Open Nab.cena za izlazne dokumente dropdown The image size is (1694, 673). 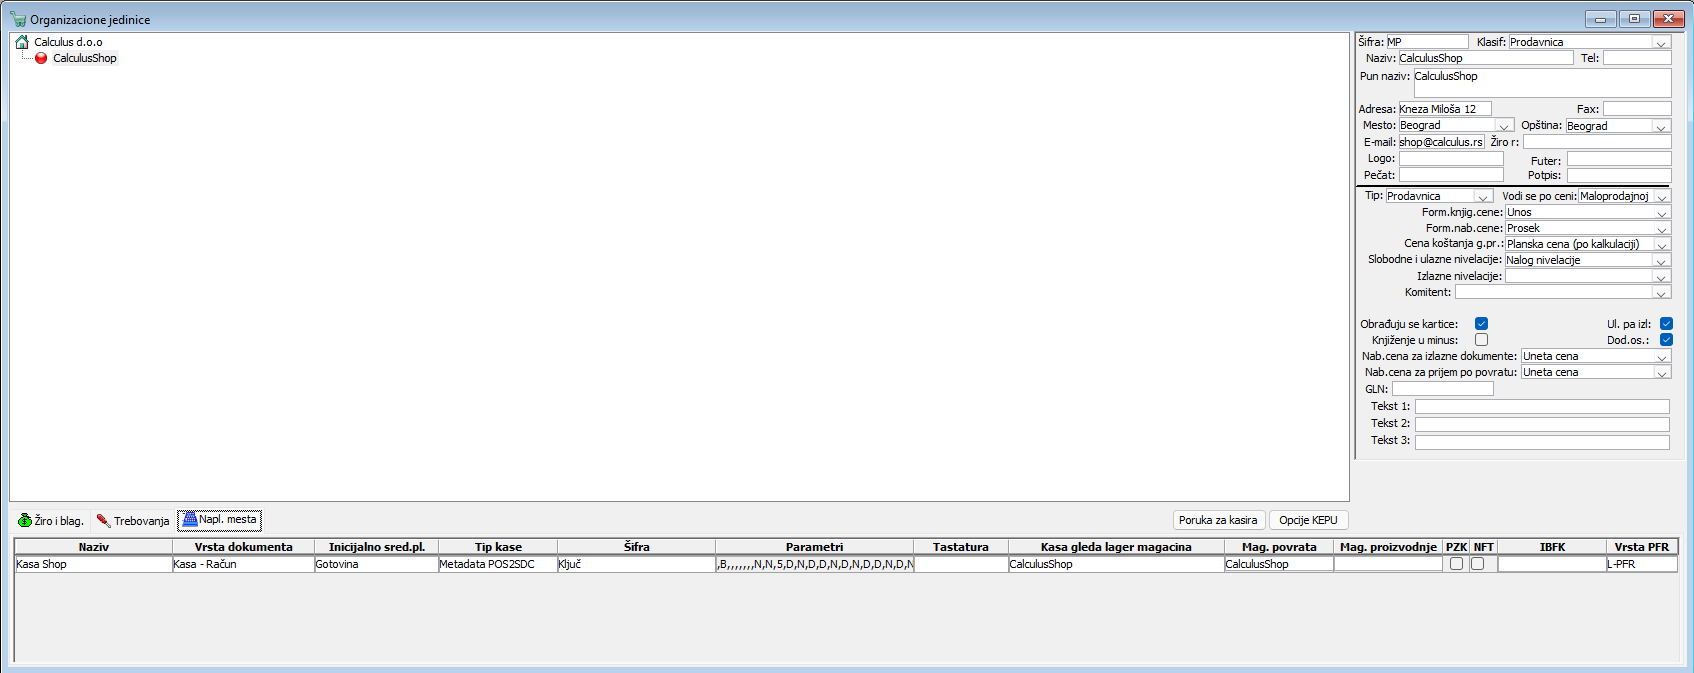[x=1661, y=357]
